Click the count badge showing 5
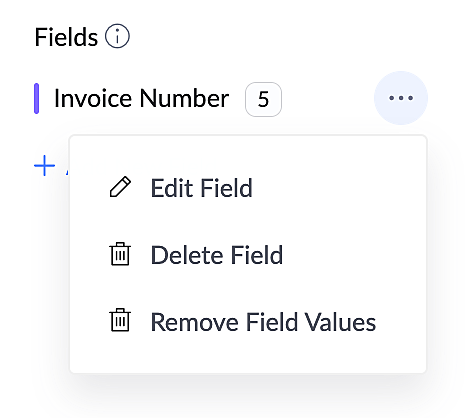 click(263, 99)
